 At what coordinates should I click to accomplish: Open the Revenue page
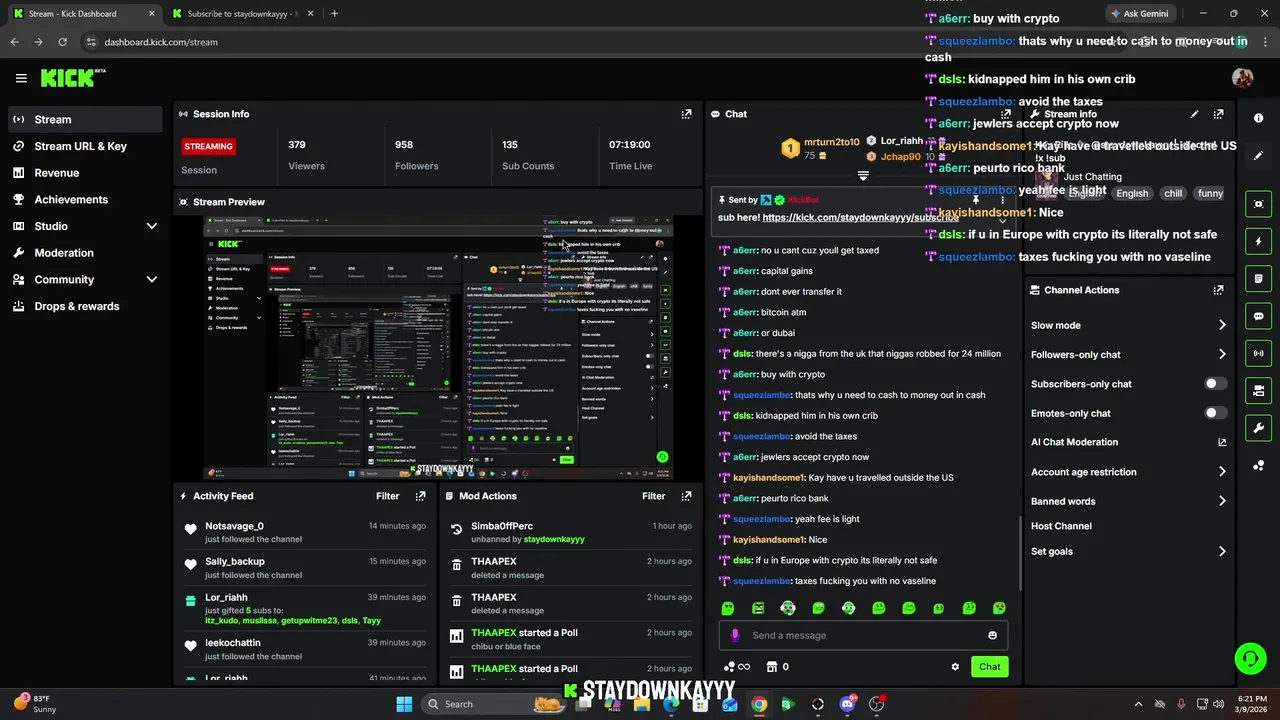click(x=85, y=173)
